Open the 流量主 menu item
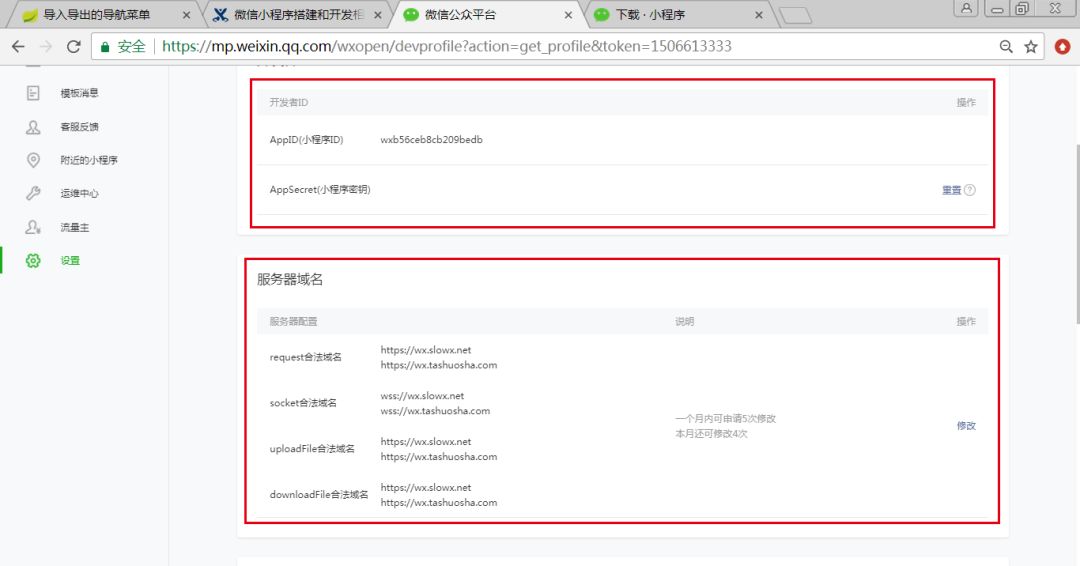The image size is (1080, 566). point(74,227)
